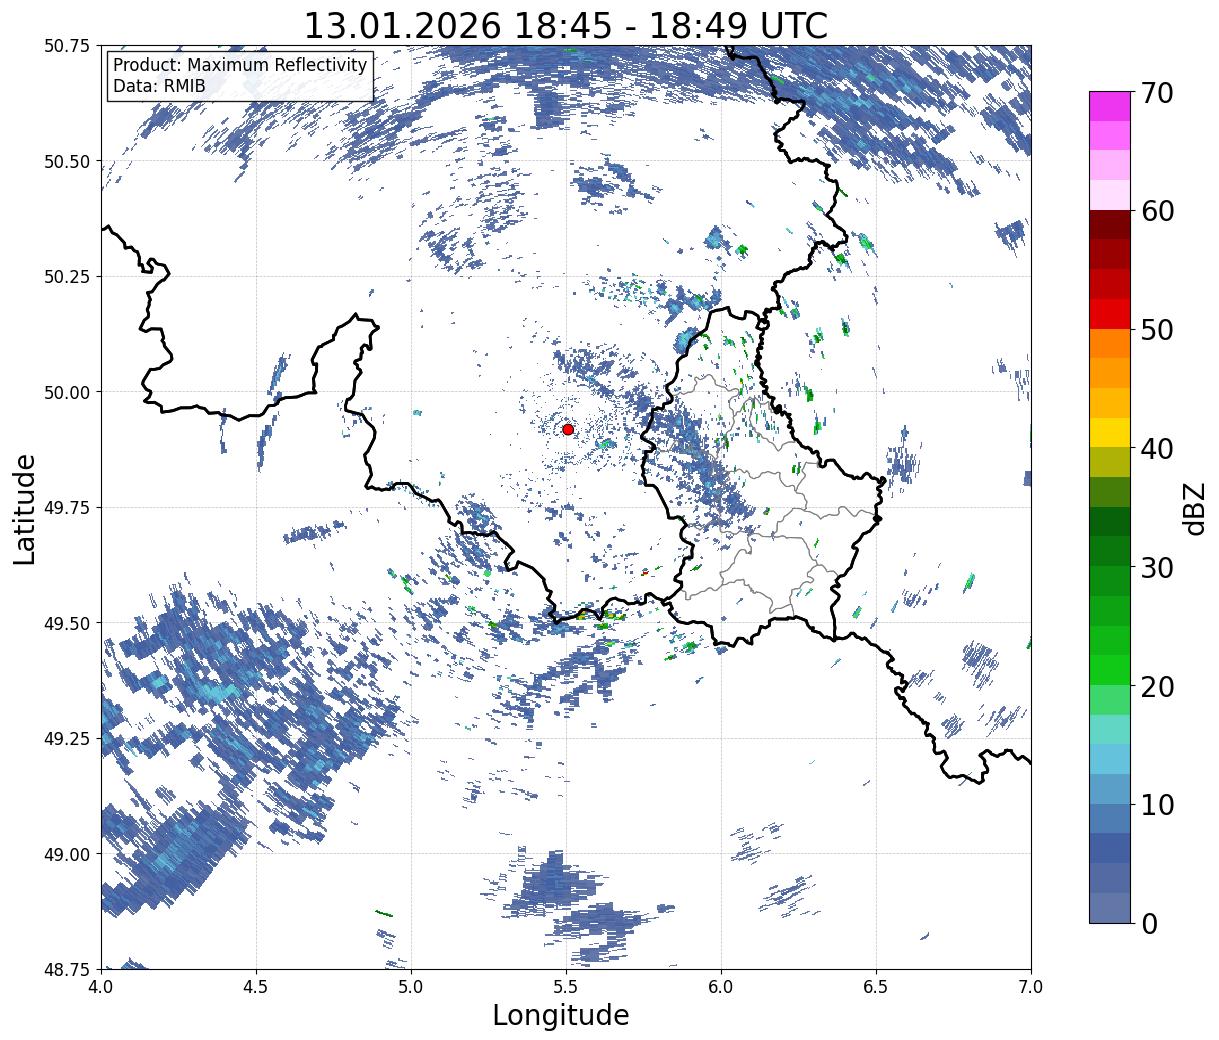Click the bright green swatch just above 20 dBZ

tap(1110, 670)
